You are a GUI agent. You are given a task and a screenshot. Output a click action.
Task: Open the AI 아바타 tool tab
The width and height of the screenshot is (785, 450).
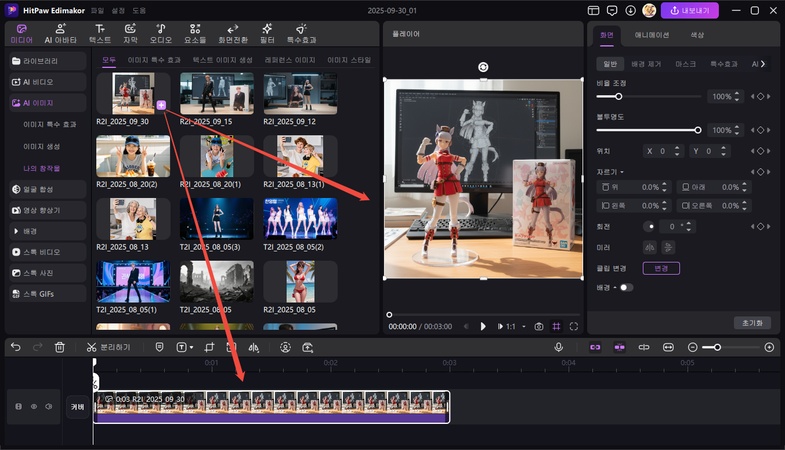(60, 34)
